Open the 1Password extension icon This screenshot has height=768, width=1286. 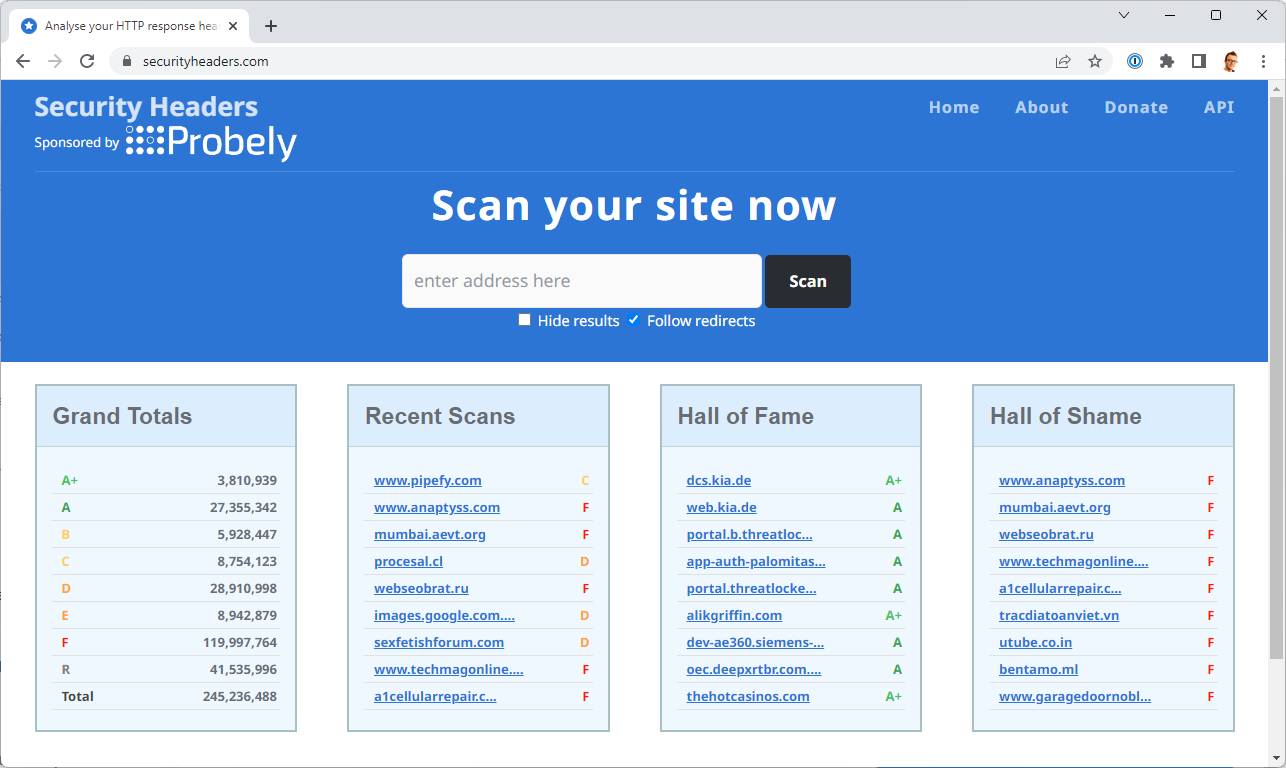point(1135,61)
